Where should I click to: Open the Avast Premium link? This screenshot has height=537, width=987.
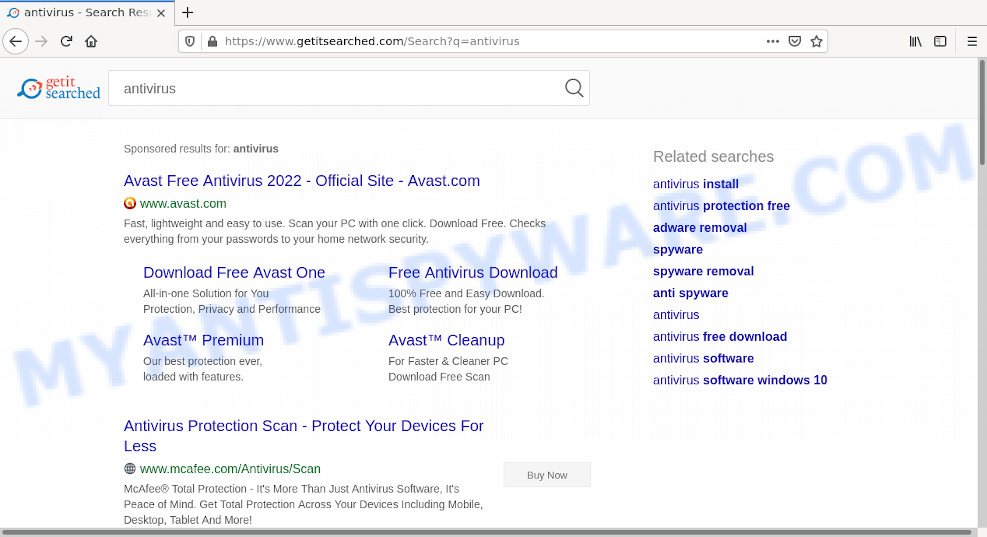(x=203, y=341)
